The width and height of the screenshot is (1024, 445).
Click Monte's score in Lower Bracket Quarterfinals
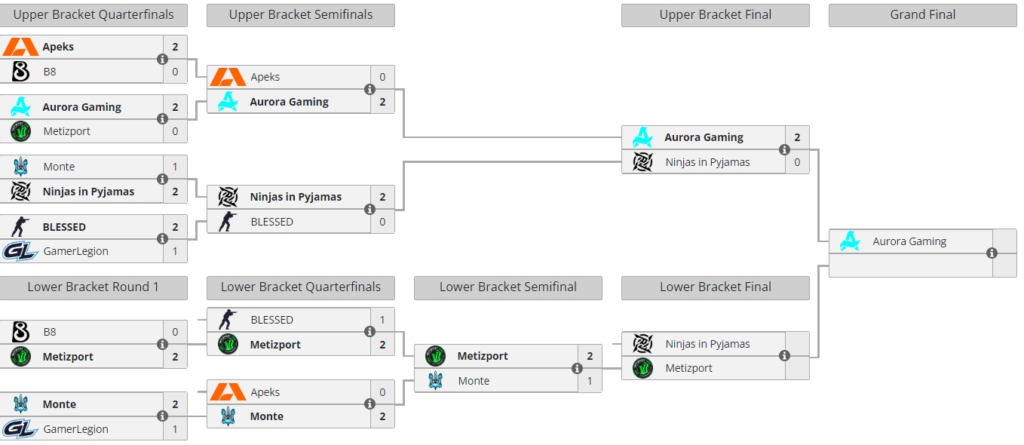point(382,416)
